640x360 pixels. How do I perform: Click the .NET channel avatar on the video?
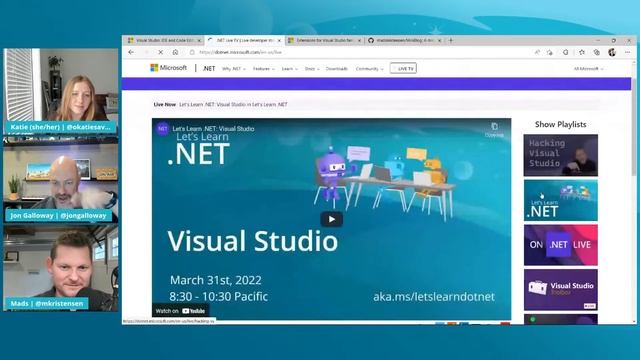[x=162, y=129]
